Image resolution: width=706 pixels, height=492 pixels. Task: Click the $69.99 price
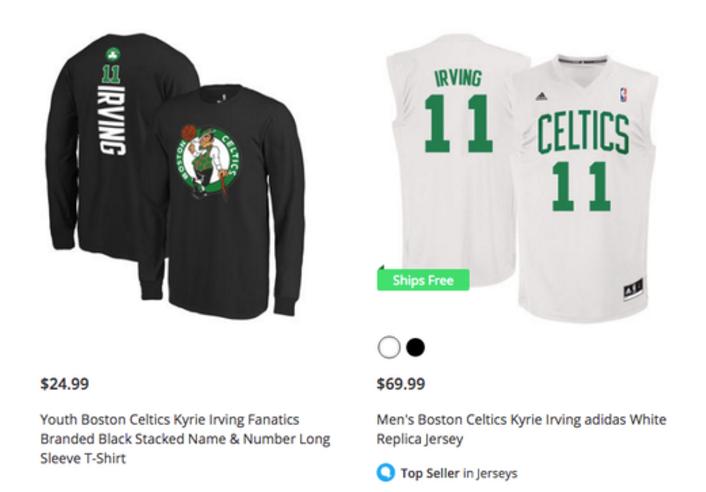click(401, 383)
